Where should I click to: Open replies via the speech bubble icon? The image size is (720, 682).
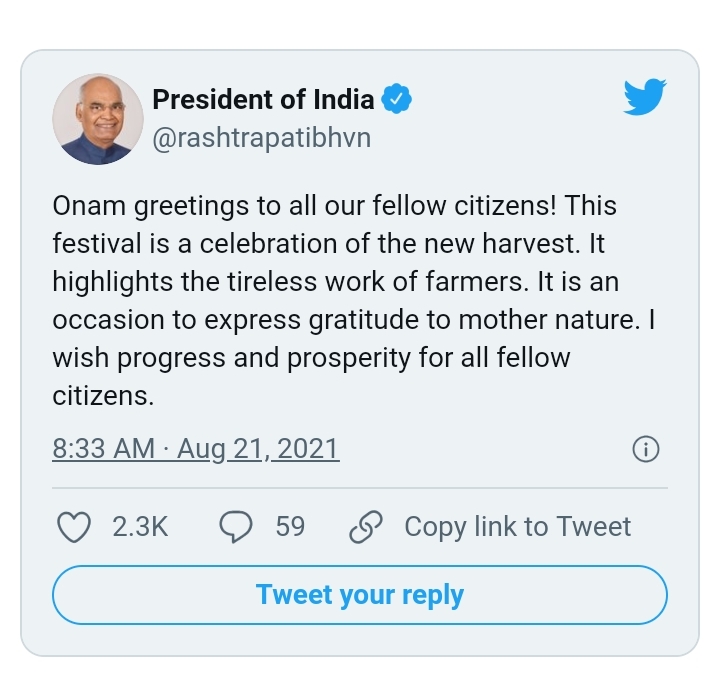click(236, 527)
